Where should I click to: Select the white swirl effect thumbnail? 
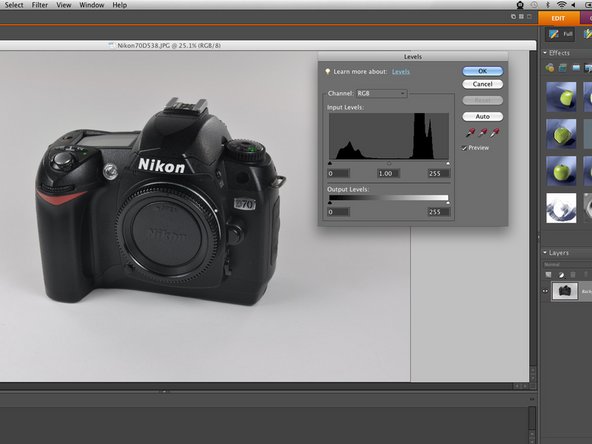click(x=561, y=208)
